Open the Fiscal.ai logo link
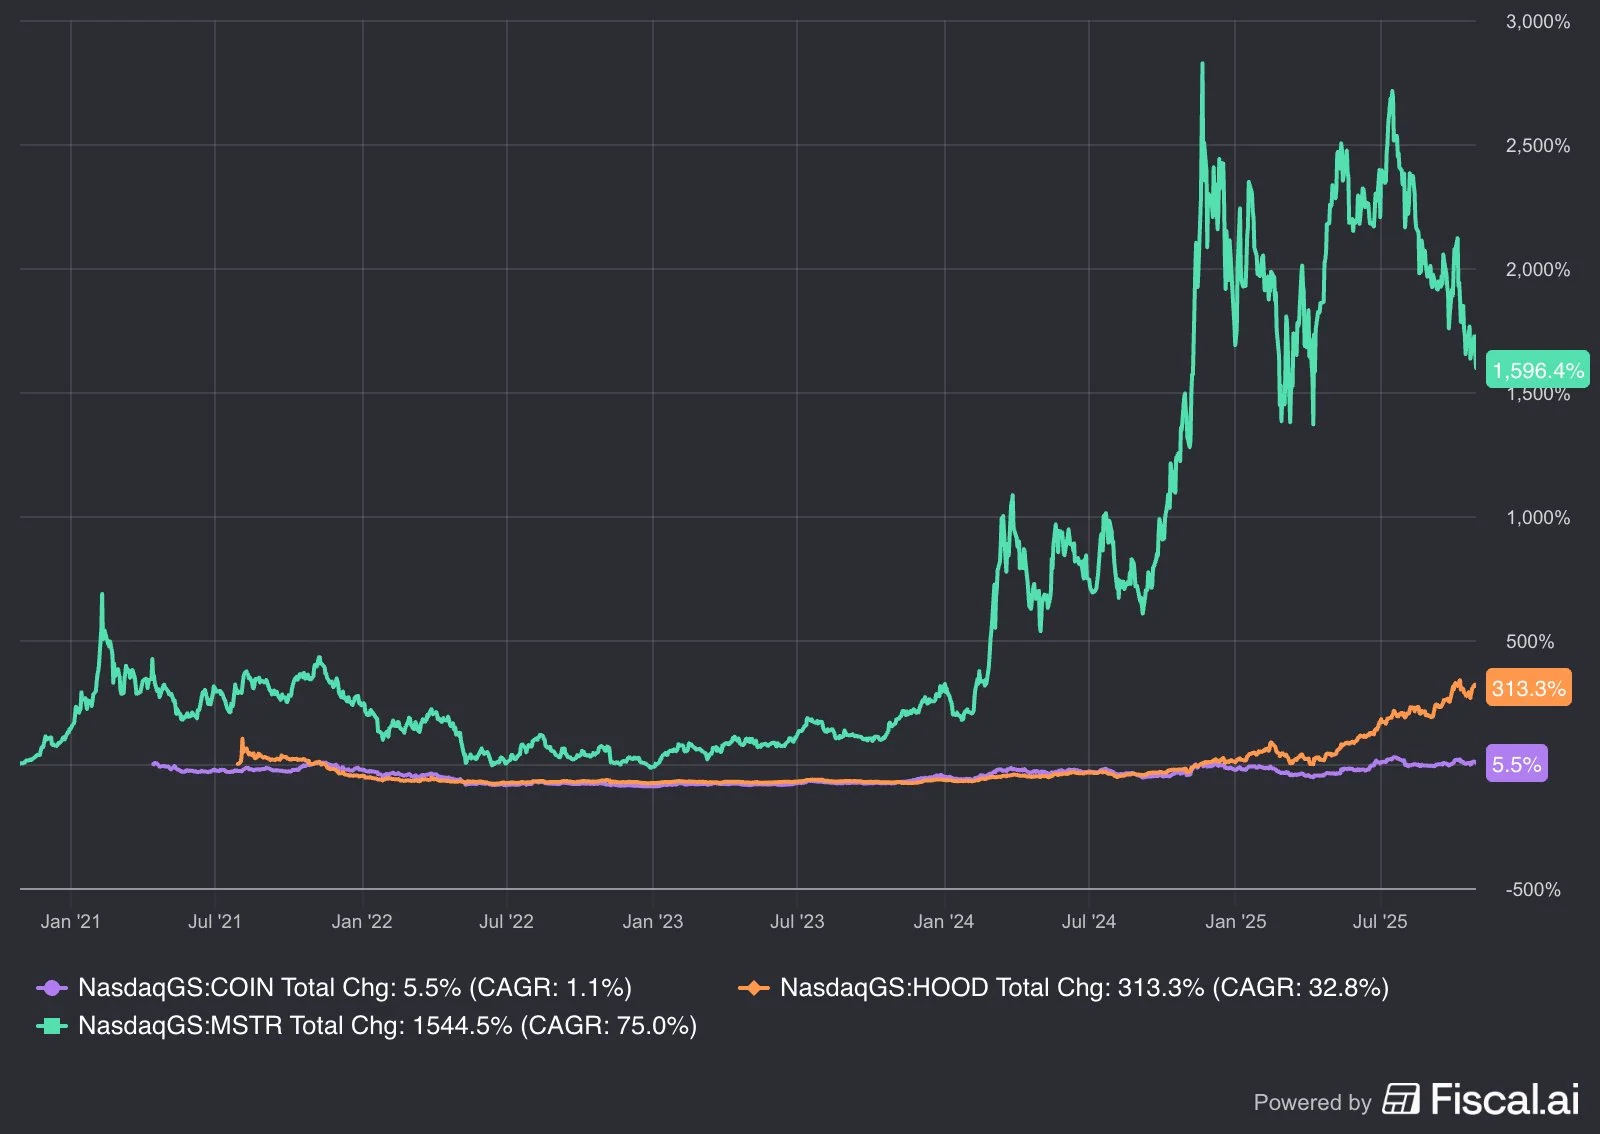 (x=1481, y=1099)
